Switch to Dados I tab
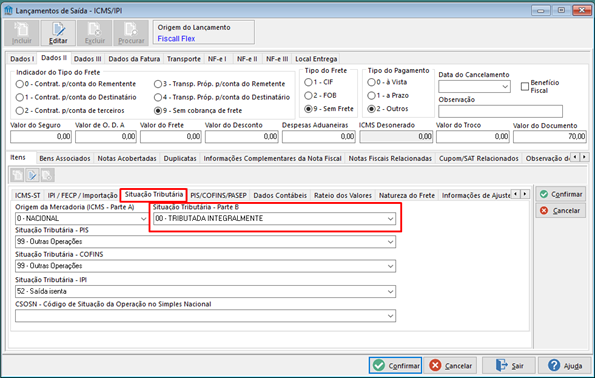 tap(22, 59)
